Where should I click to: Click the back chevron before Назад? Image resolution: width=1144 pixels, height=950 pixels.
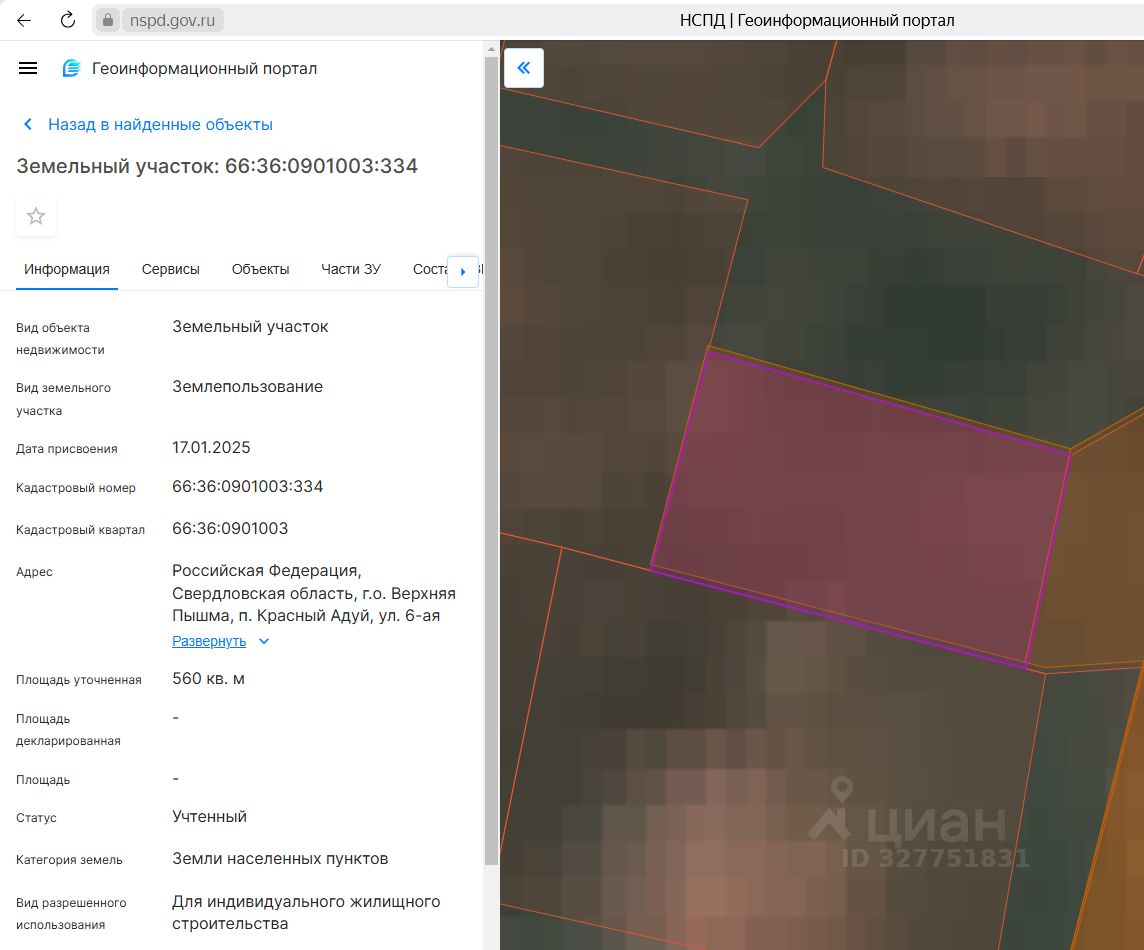click(28, 124)
